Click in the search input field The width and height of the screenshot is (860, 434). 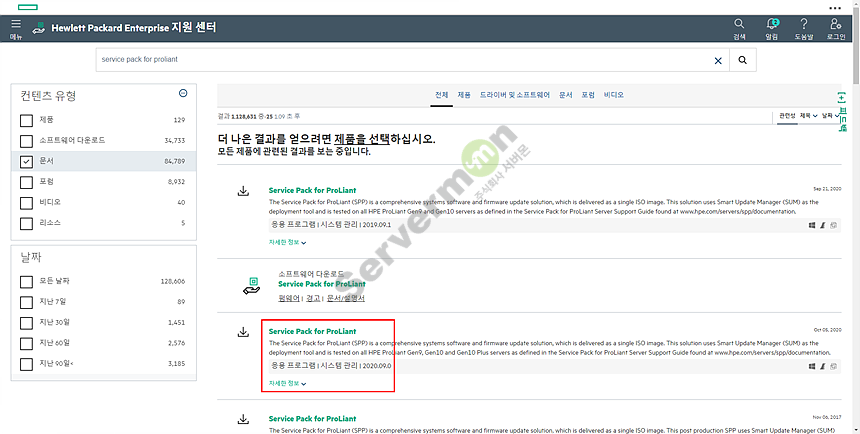pos(412,60)
